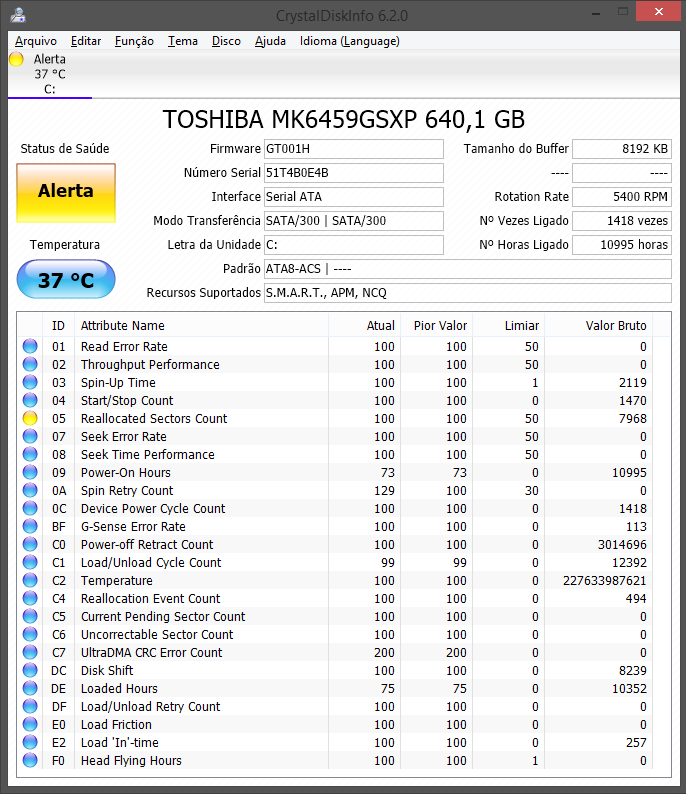686x794 pixels.
Task: Click the Valor Bruto column header
Action: pyautogui.click(x=598, y=326)
